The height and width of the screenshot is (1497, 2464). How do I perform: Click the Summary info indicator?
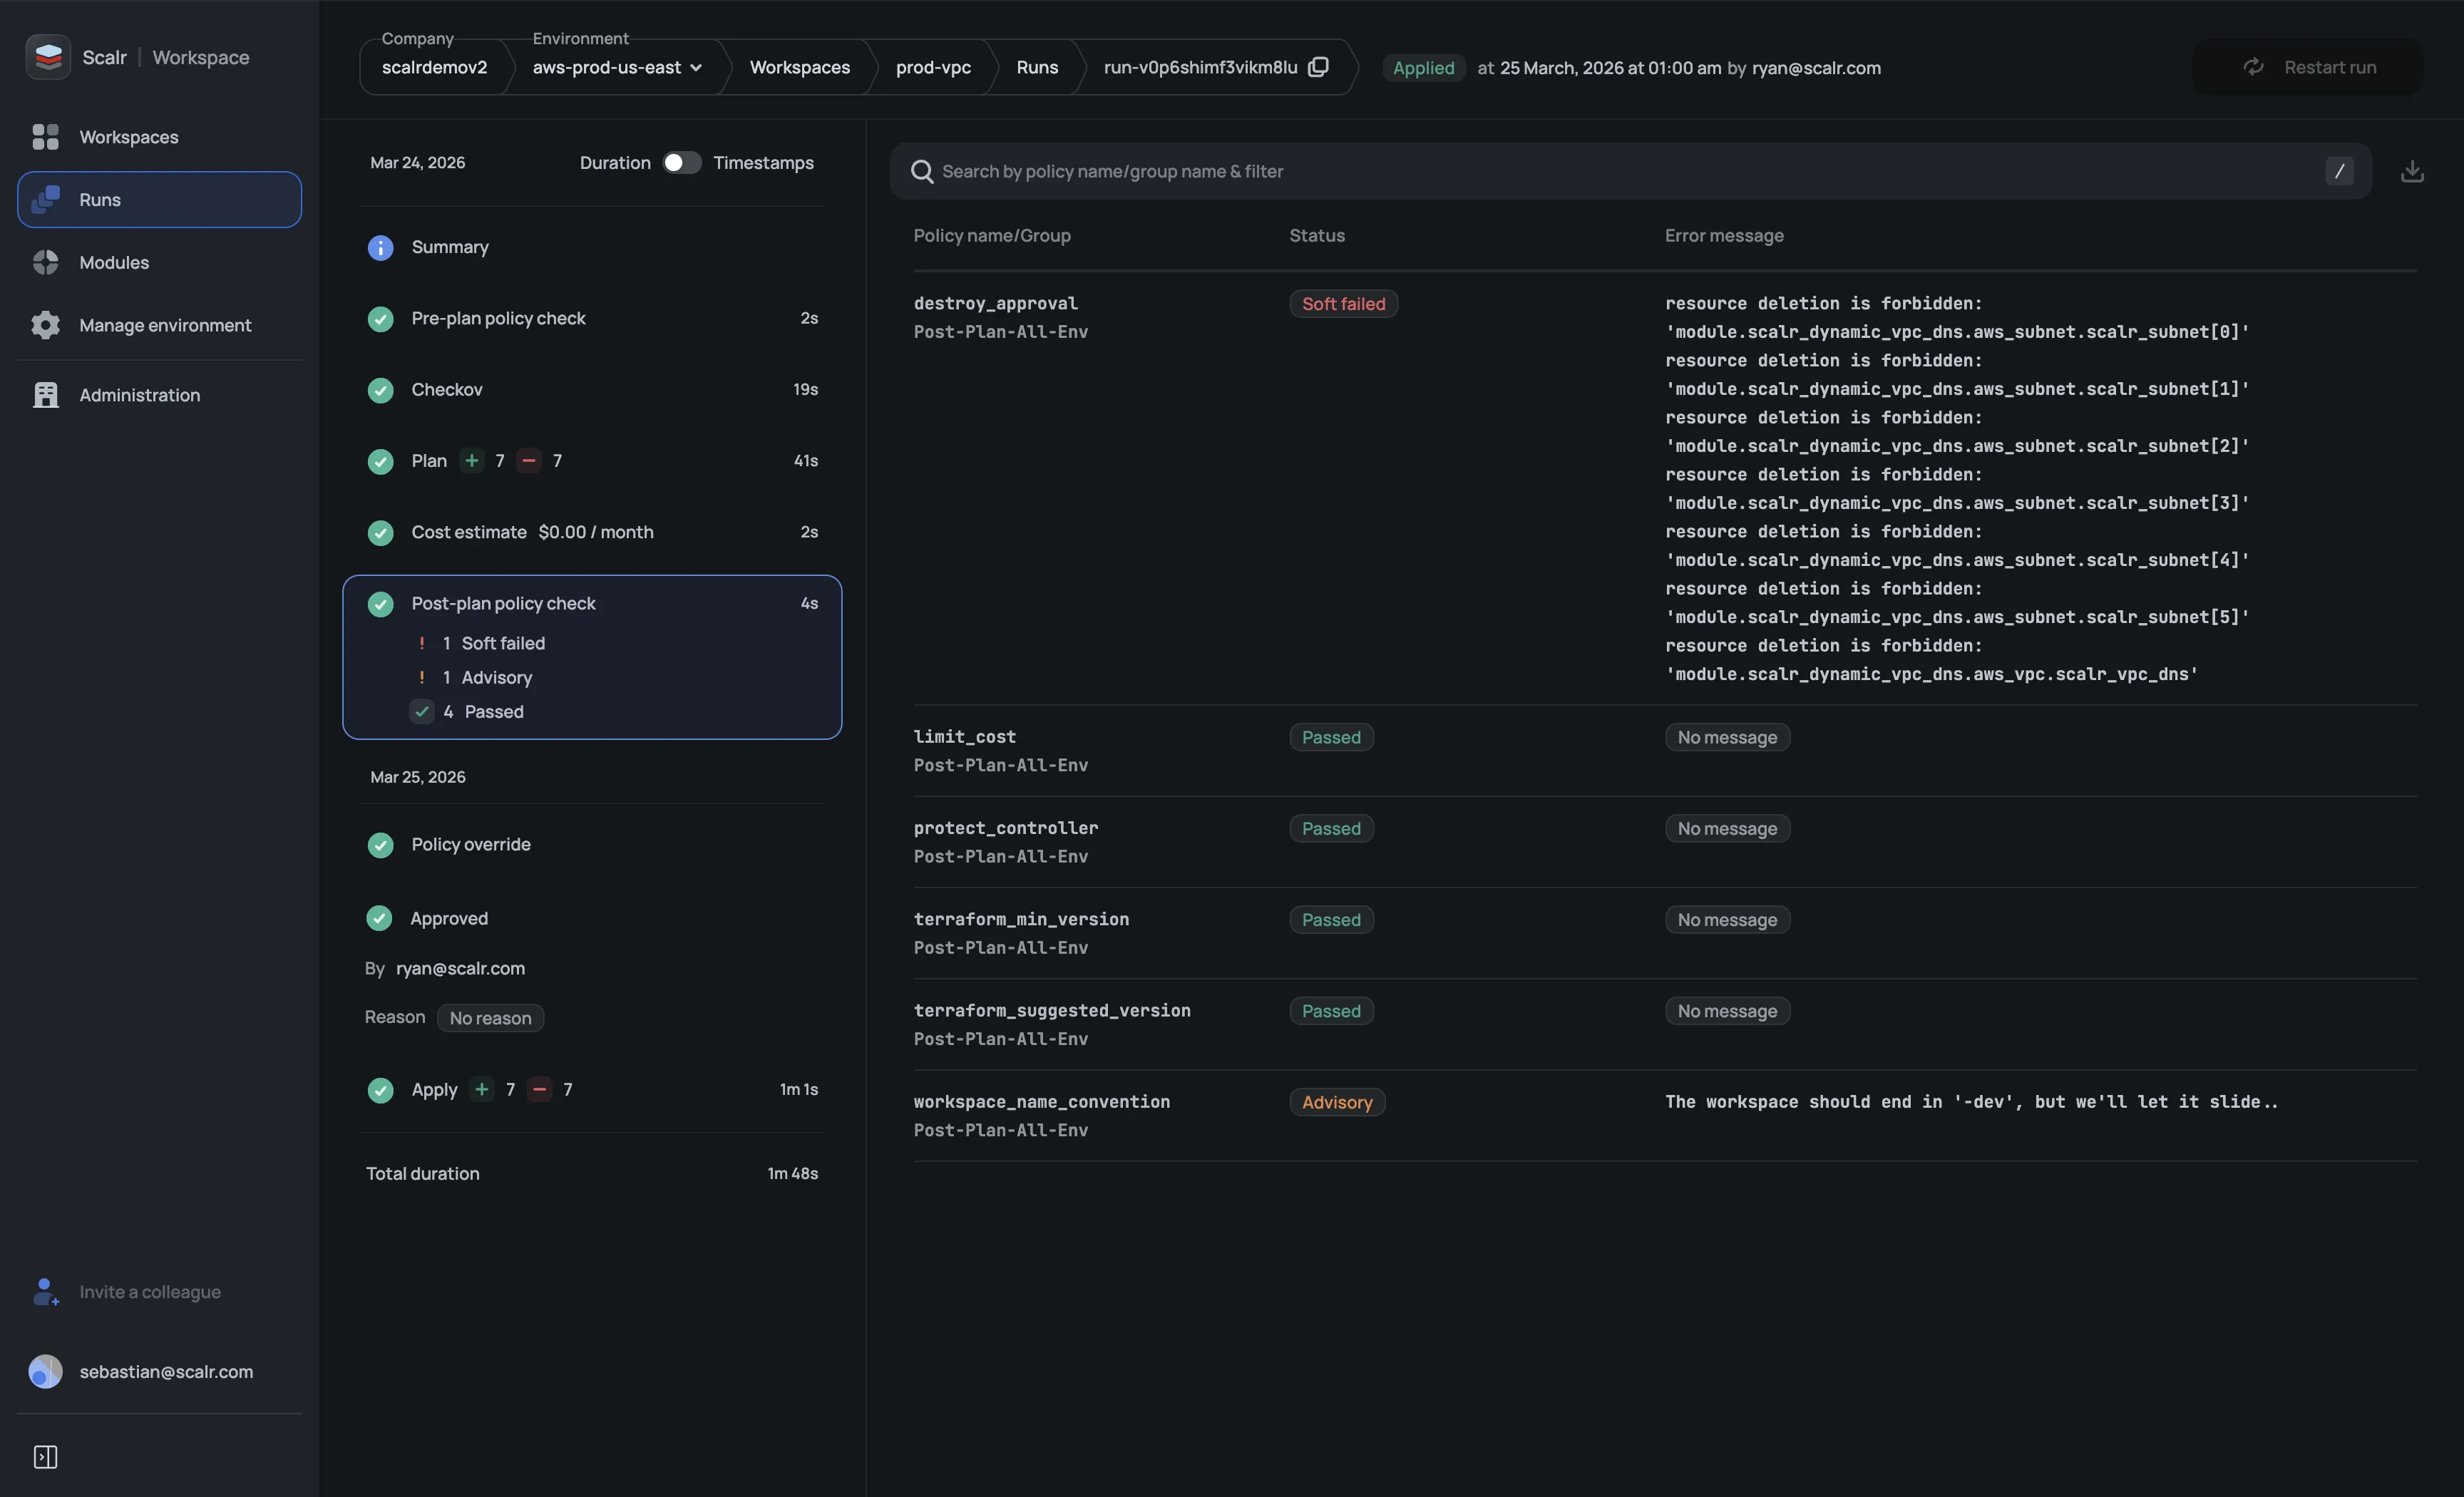[x=380, y=248]
